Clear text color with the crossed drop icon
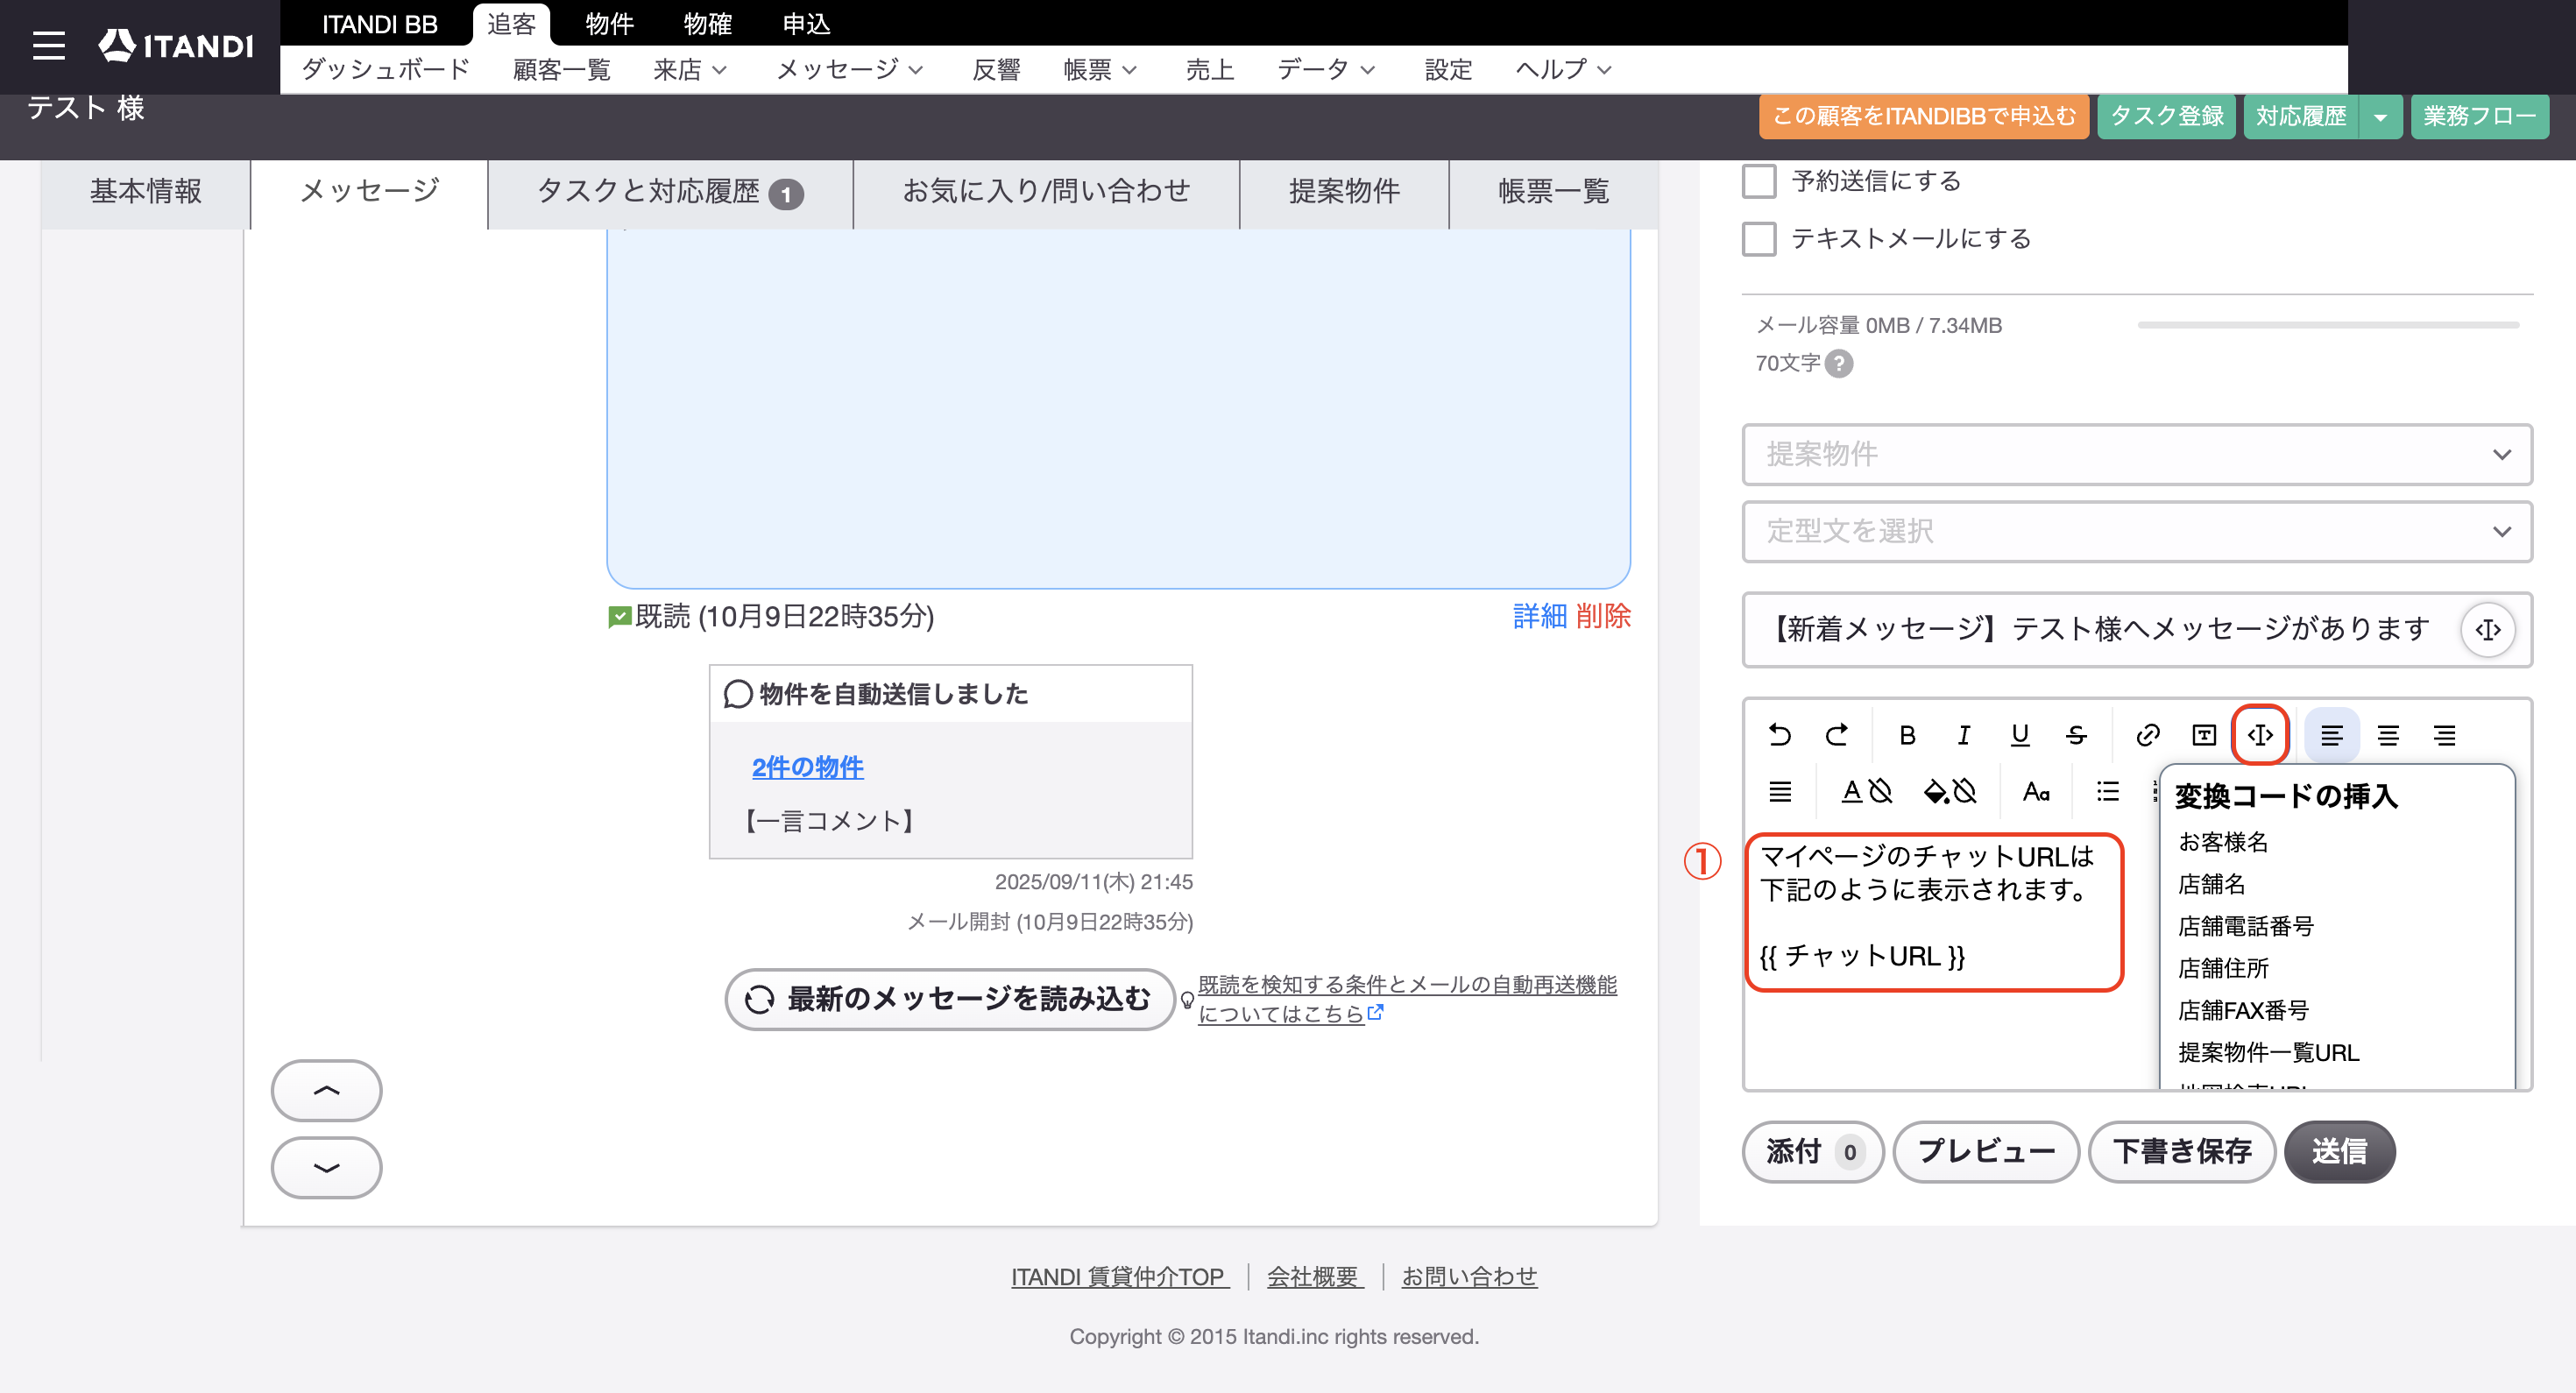 click(1881, 792)
